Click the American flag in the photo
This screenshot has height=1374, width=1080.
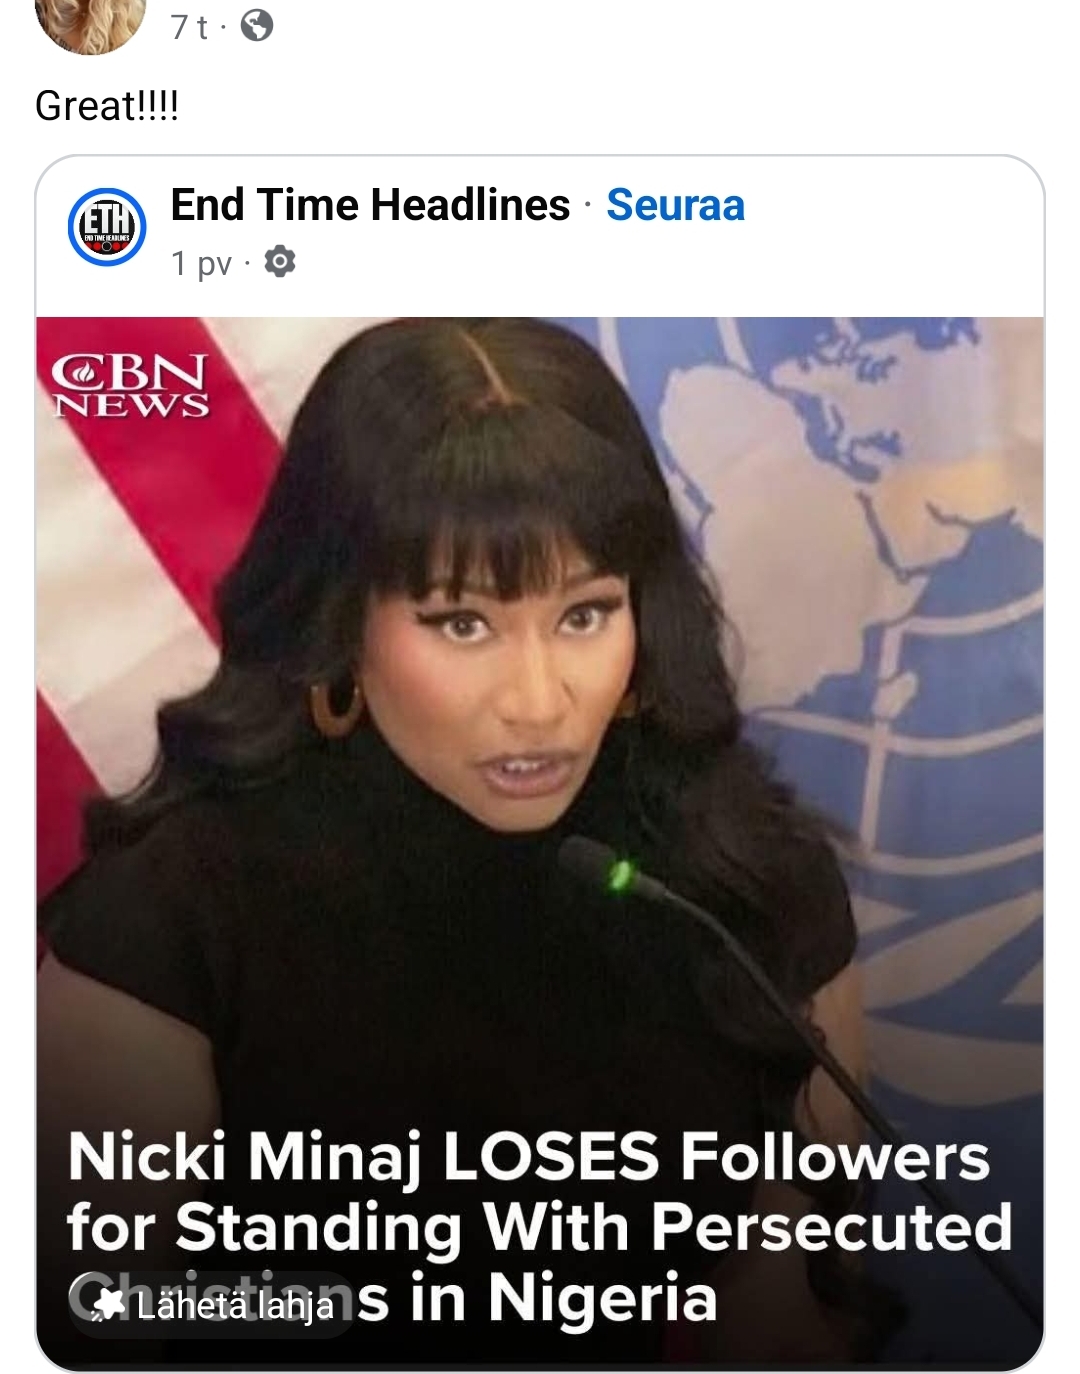tap(150, 600)
